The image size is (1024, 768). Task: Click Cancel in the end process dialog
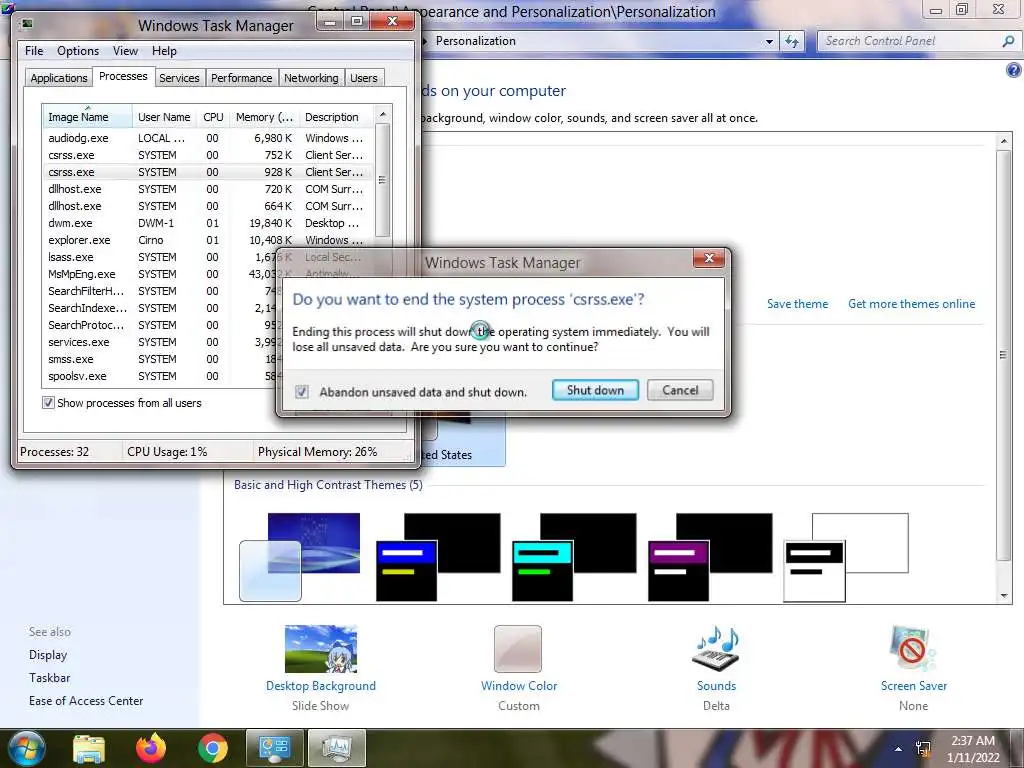pyautogui.click(x=680, y=390)
